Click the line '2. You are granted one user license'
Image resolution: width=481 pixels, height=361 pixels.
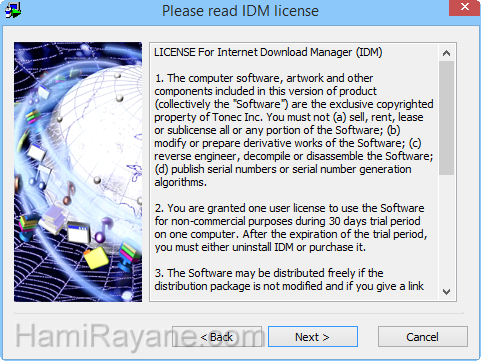click(240, 208)
